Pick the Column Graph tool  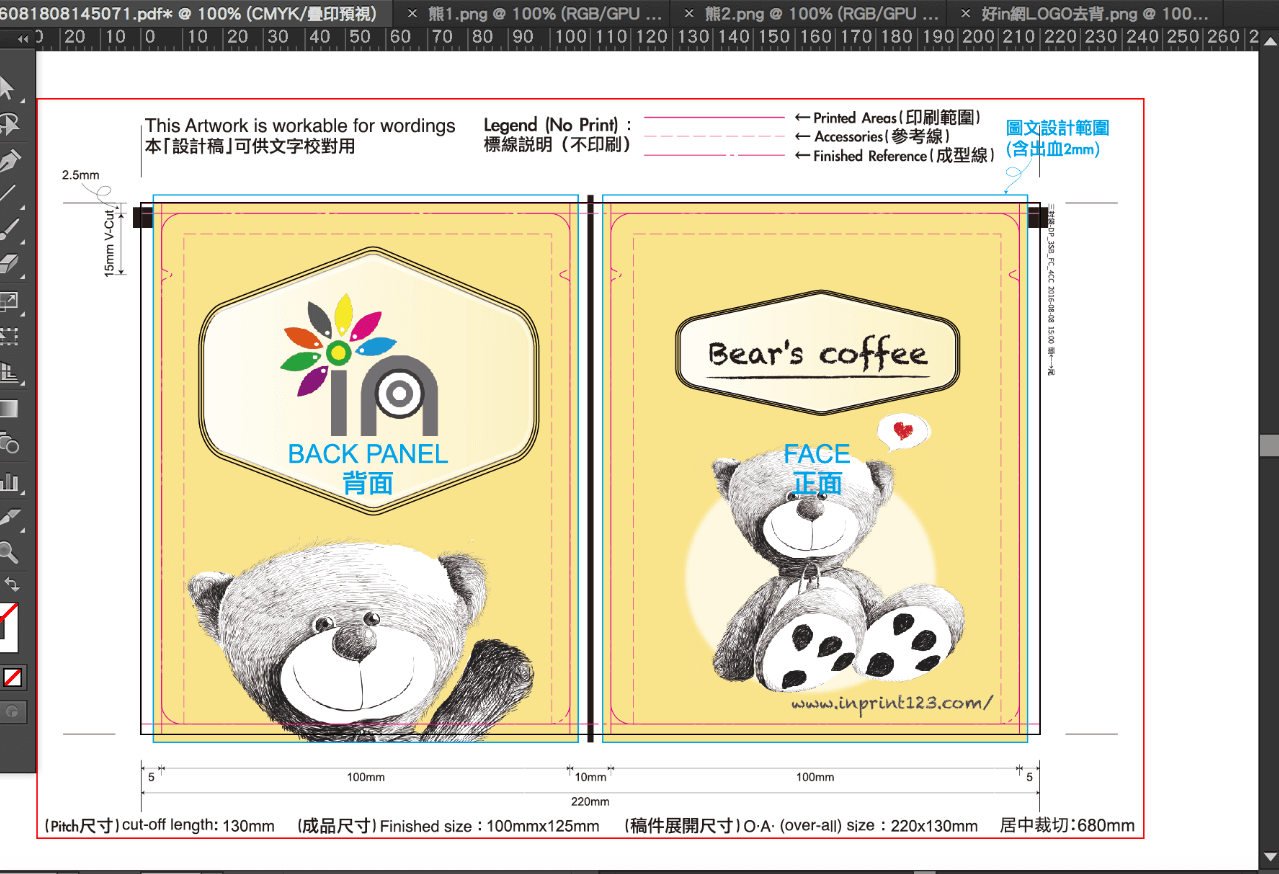[9, 480]
